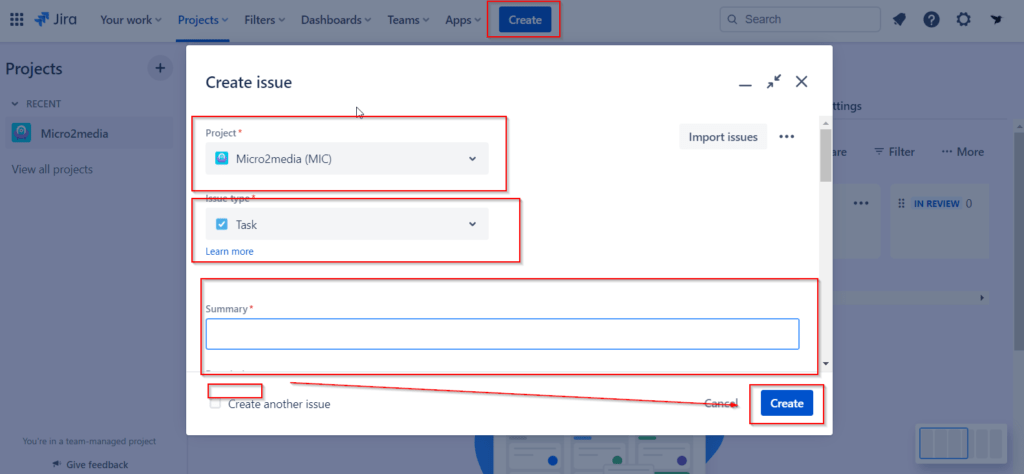Open the notifications bell icon

pos(899,20)
